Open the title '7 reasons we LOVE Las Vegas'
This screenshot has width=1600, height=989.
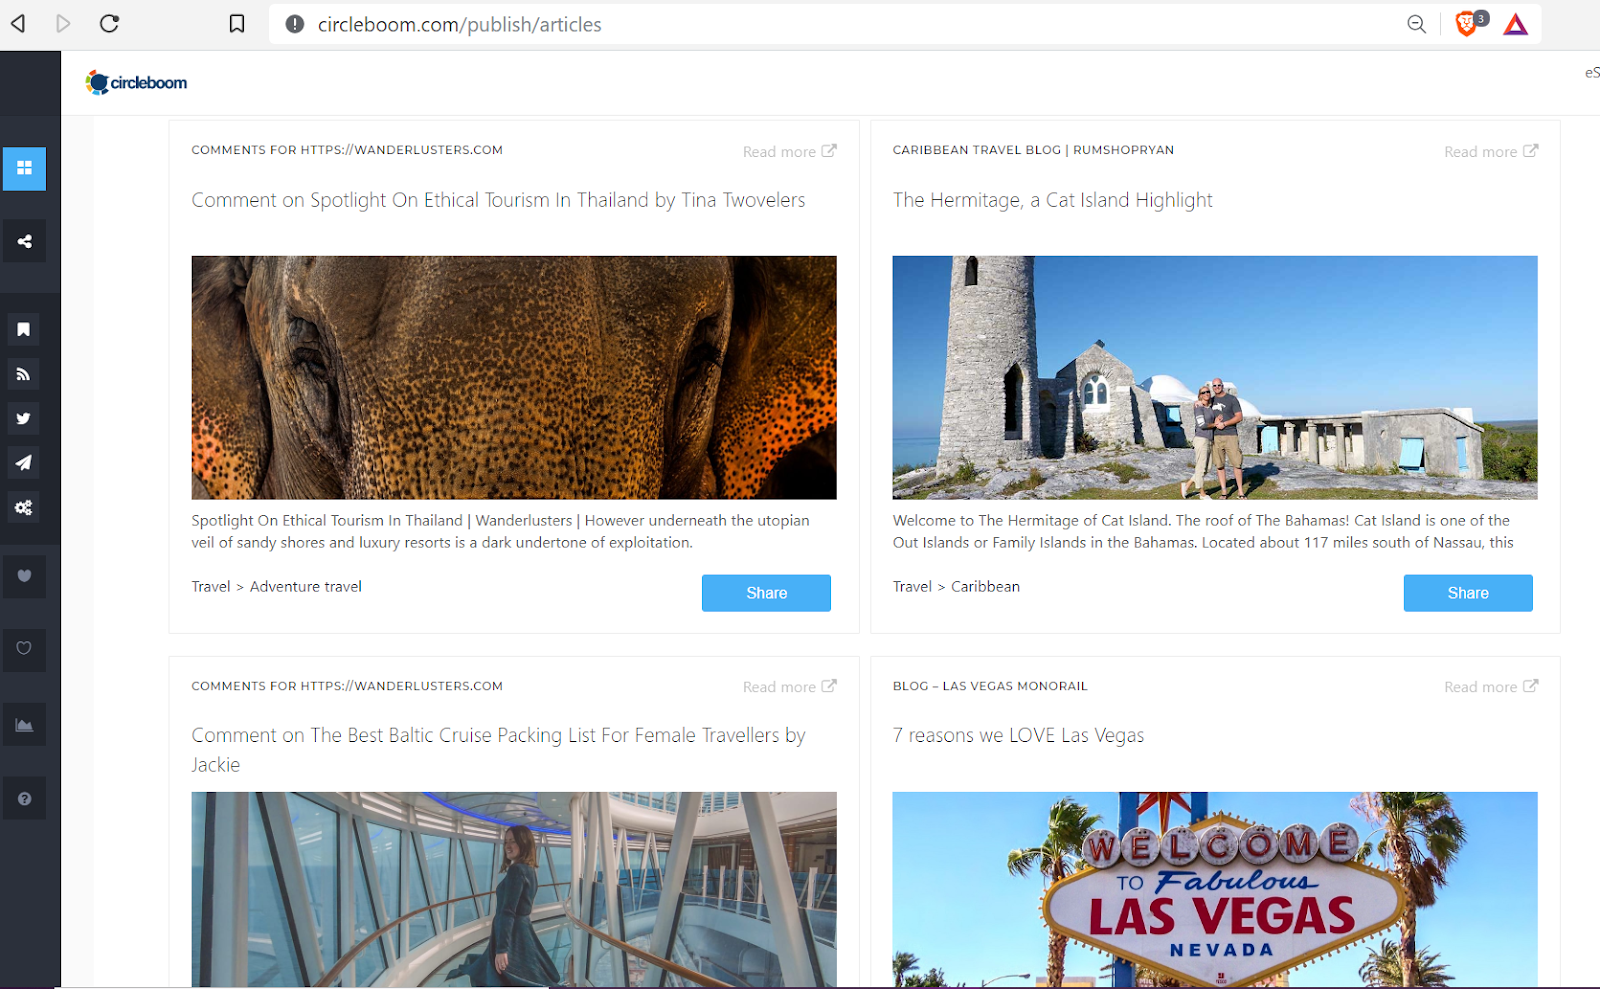[1018, 735]
